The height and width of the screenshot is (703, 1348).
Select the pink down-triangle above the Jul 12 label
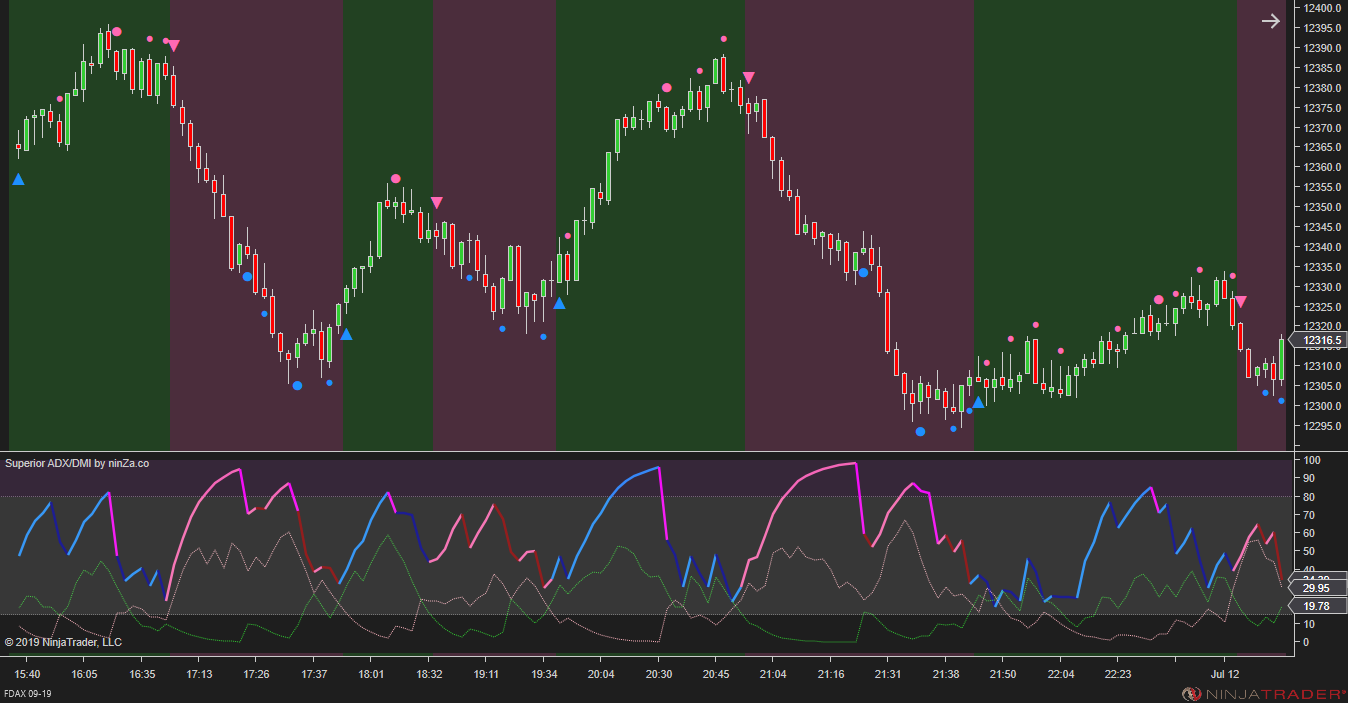[x=1241, y=301]
